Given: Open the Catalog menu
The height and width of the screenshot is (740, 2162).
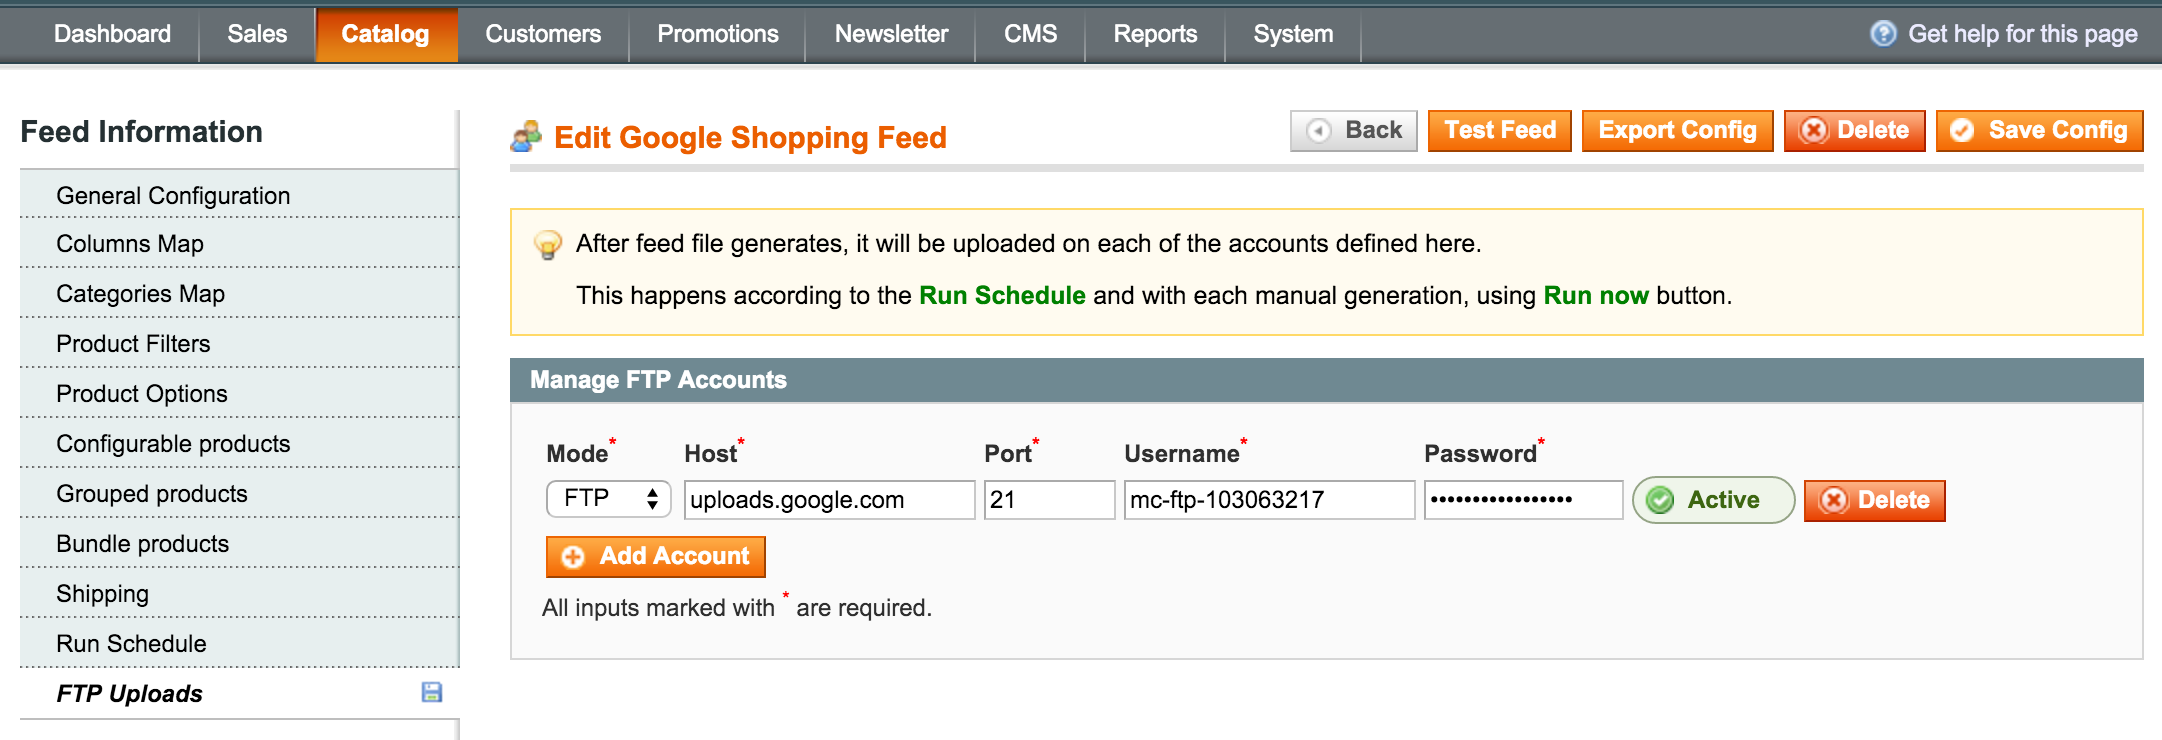Looking at the screenshot, I should click(x=386, y=34).
